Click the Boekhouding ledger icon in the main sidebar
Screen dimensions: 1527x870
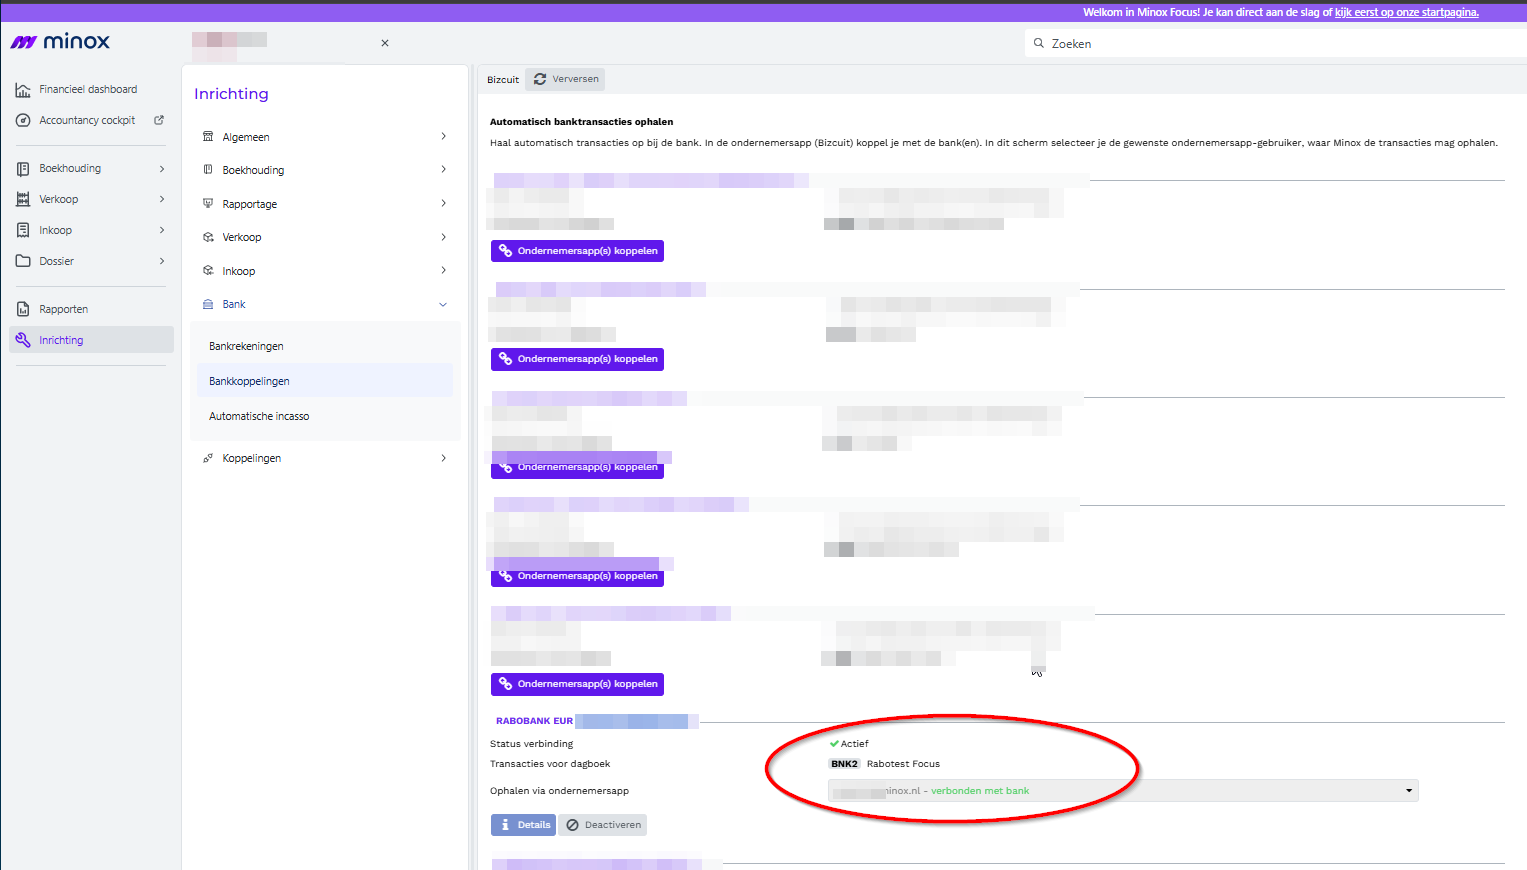23,169
